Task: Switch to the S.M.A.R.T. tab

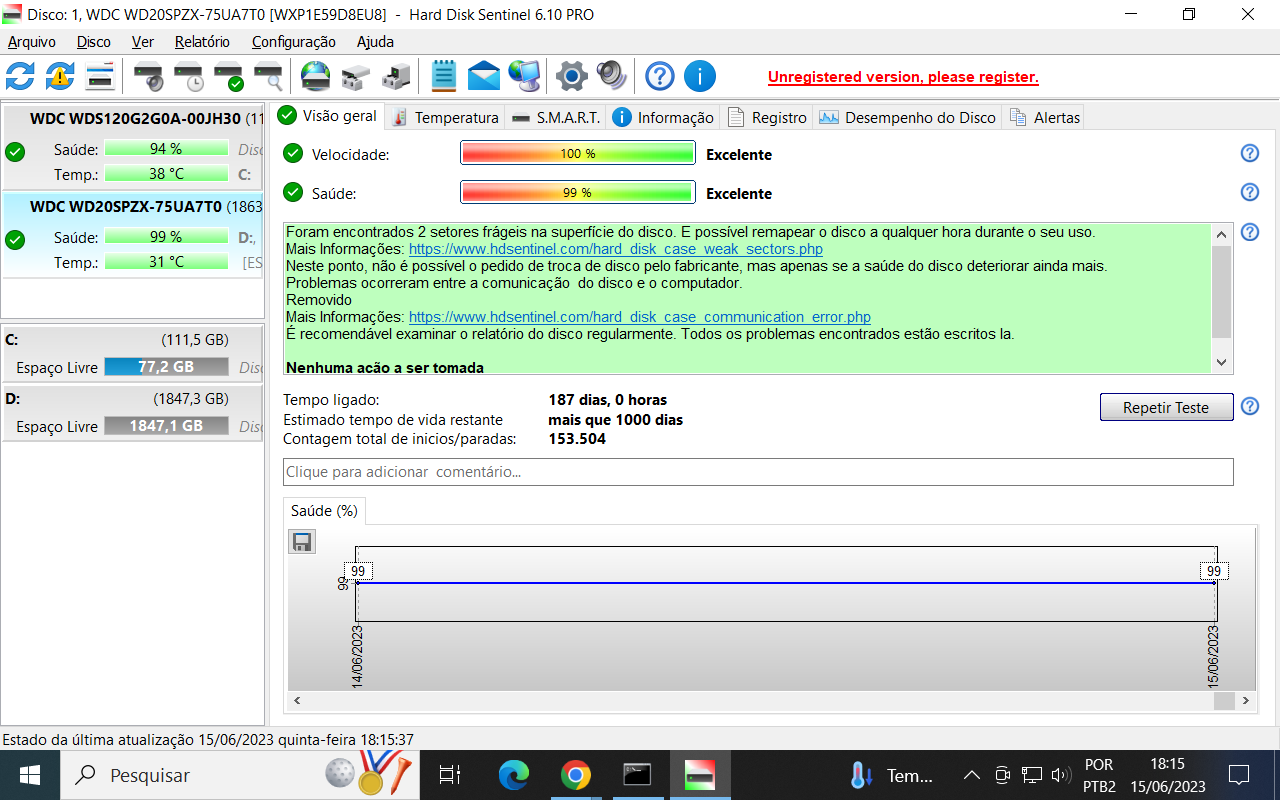Action: click(555, 117)
